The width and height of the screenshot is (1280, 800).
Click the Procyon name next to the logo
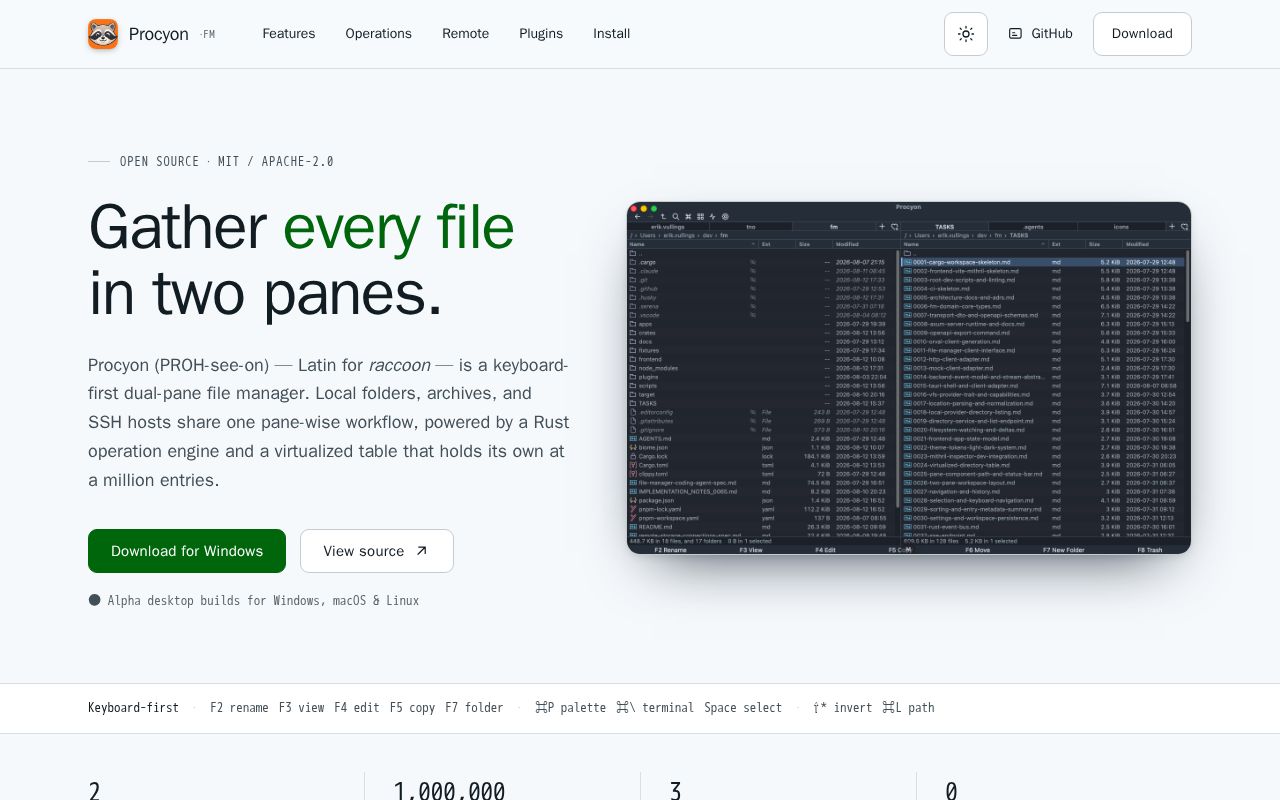pos(159,34)
